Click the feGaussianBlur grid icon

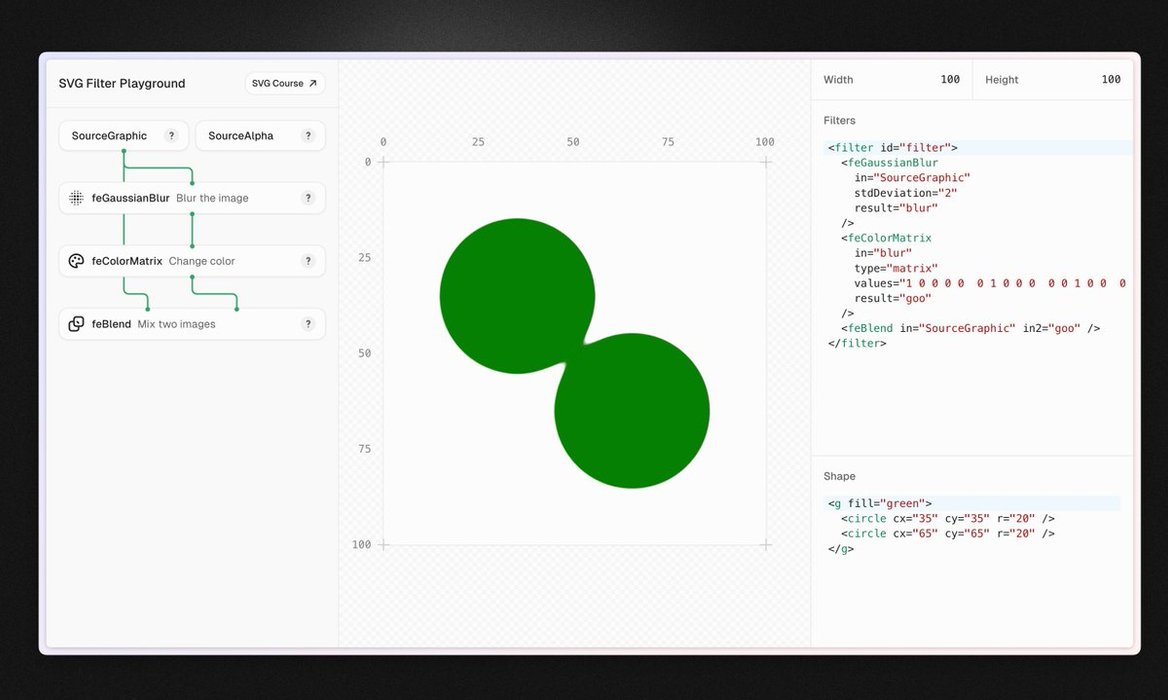76,198
